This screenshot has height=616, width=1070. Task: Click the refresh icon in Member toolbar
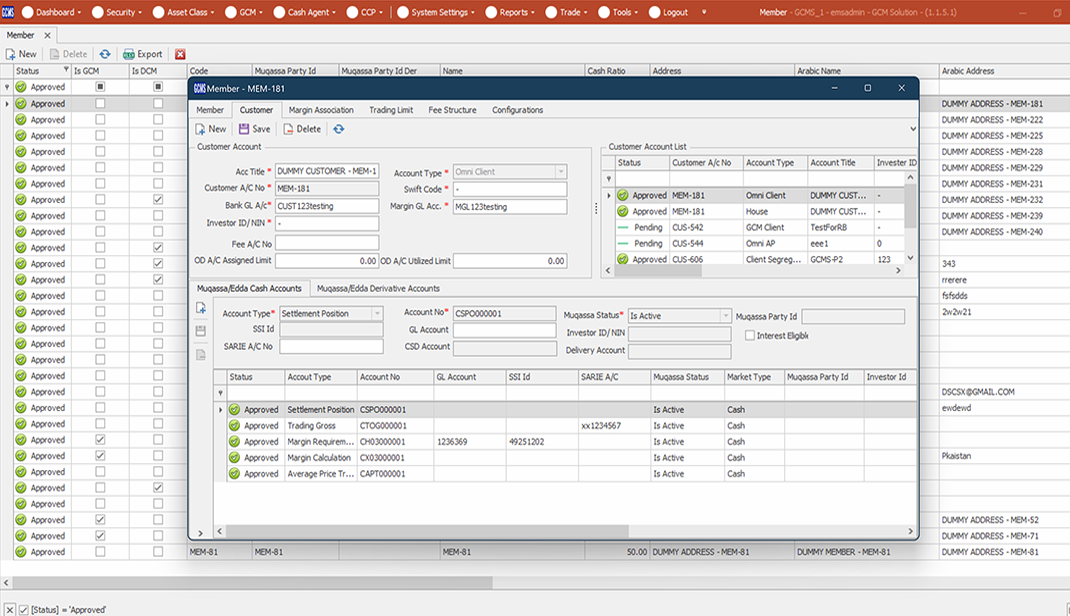tap(104, 54)
